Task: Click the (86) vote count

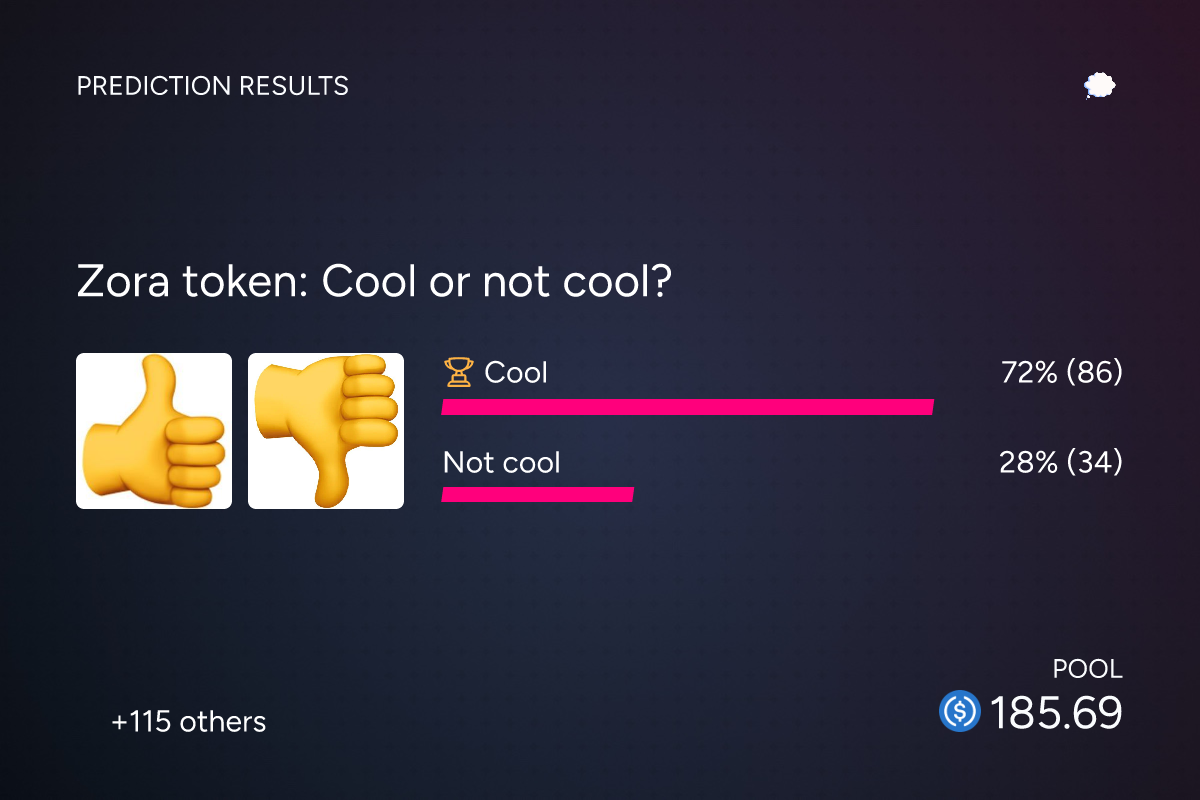Action: click(x=1095, y=373)
